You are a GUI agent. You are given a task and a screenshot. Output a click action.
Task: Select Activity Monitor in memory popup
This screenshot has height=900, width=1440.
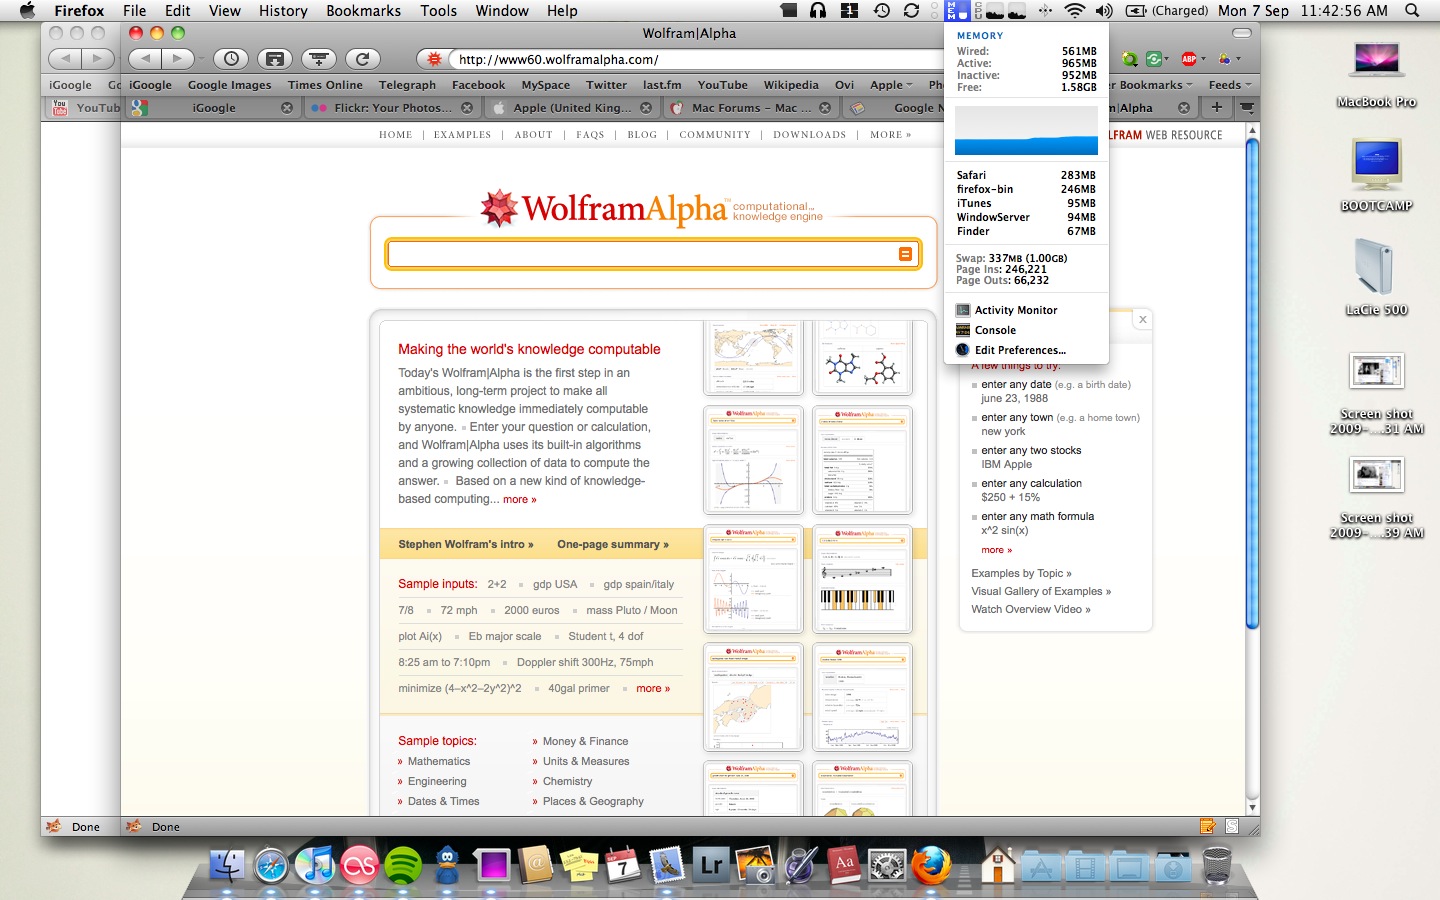coord(1015,310)
